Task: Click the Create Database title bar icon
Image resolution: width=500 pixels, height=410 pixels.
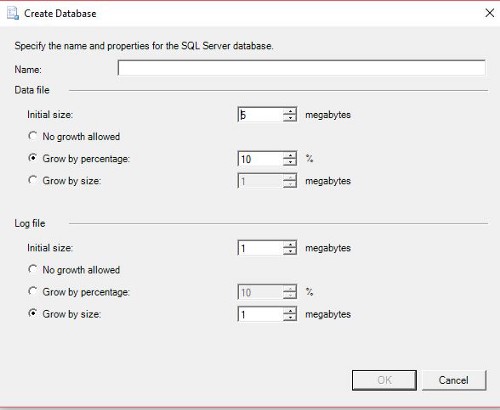Action: pos(13,13)
